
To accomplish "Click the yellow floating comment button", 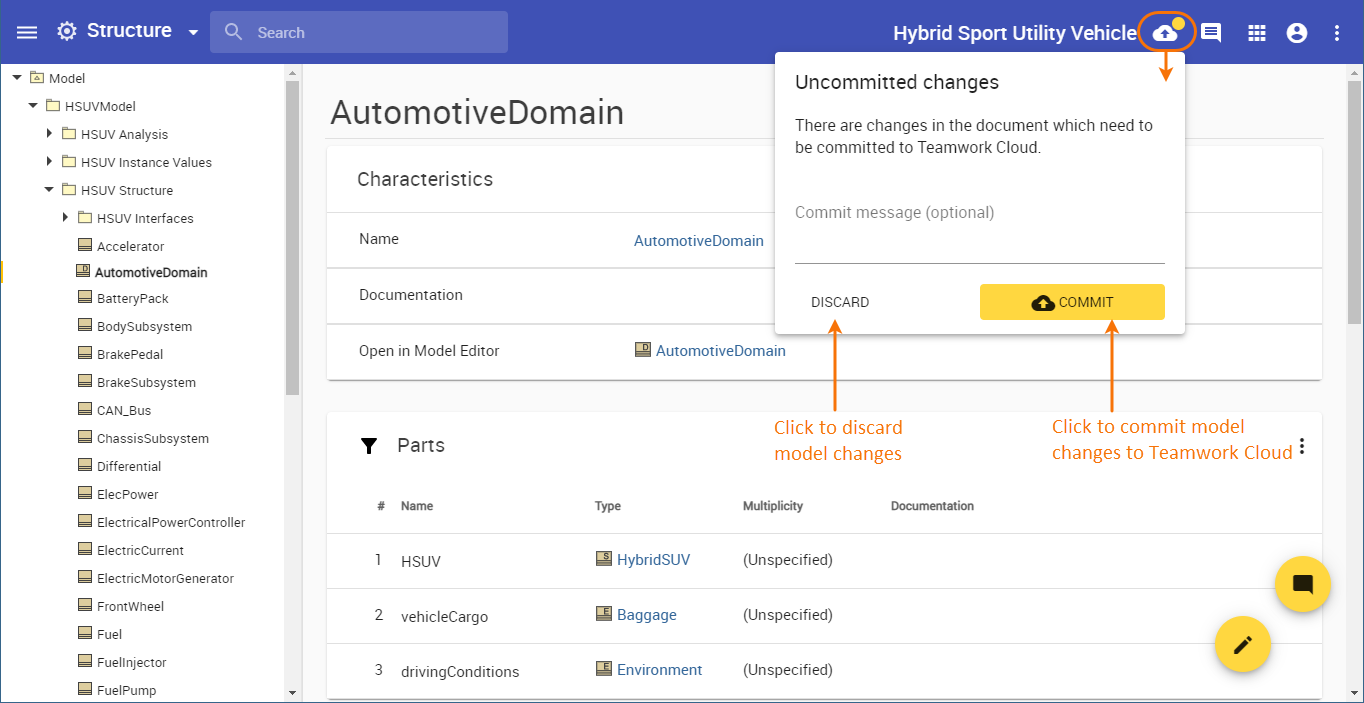I will tap(1302, 584).
